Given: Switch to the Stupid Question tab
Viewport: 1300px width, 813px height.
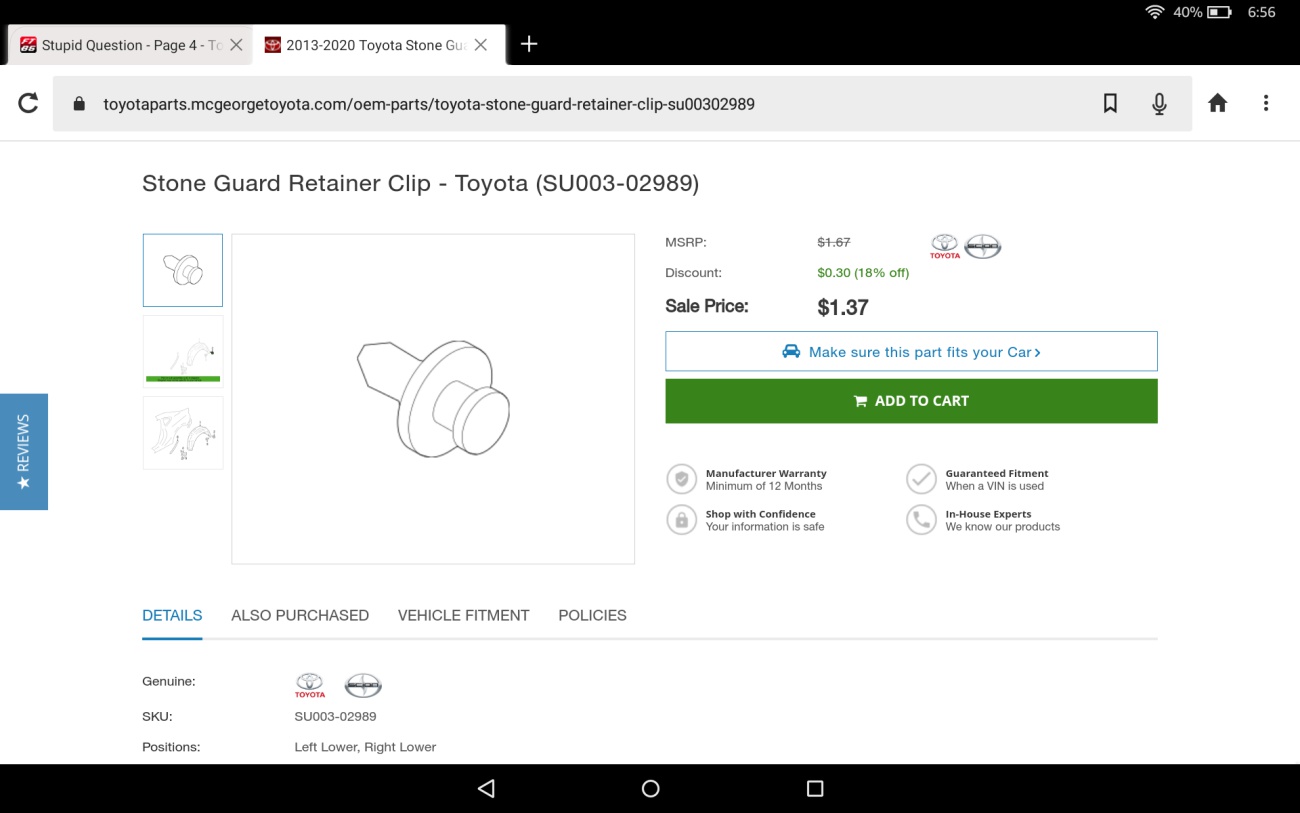Looking at the screenshot, I should coord(120,45).
